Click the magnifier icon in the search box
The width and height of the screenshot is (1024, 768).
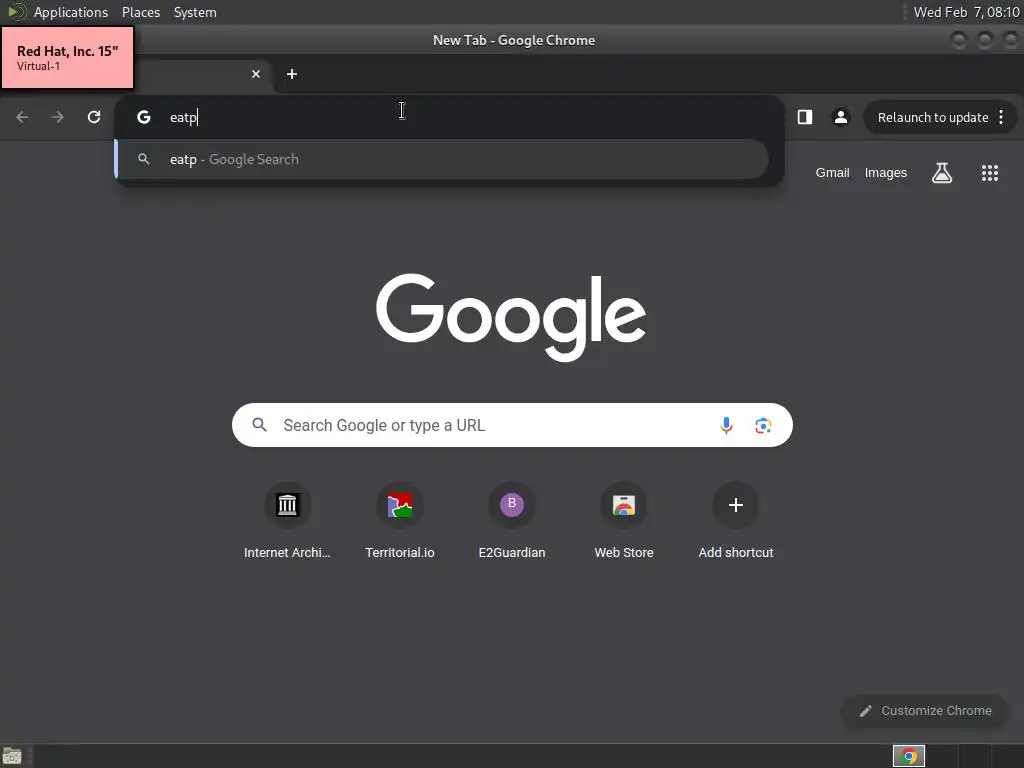(259, 425)
